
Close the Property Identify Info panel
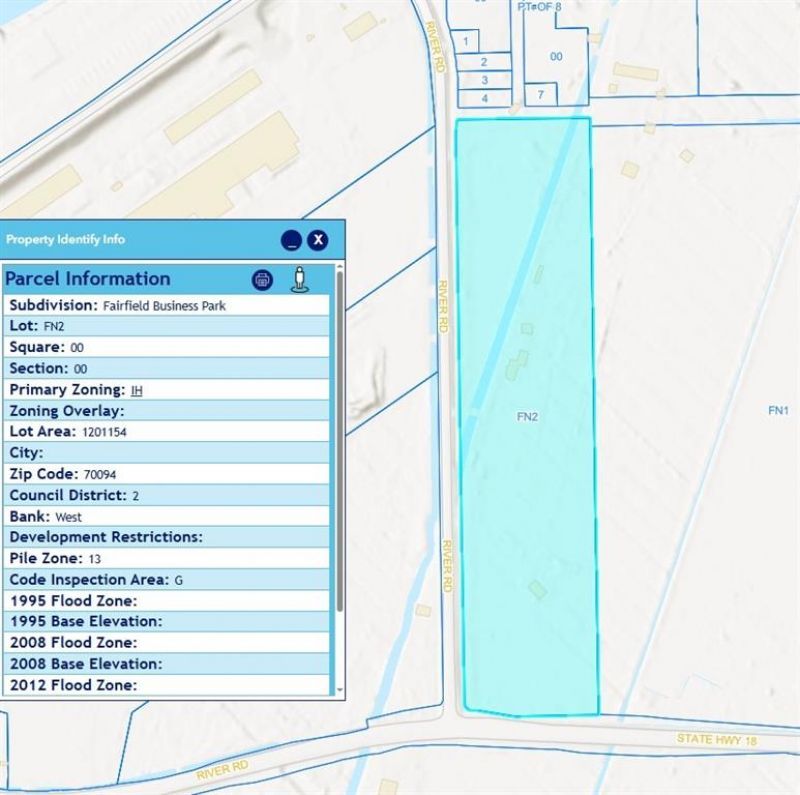(317, 240)
